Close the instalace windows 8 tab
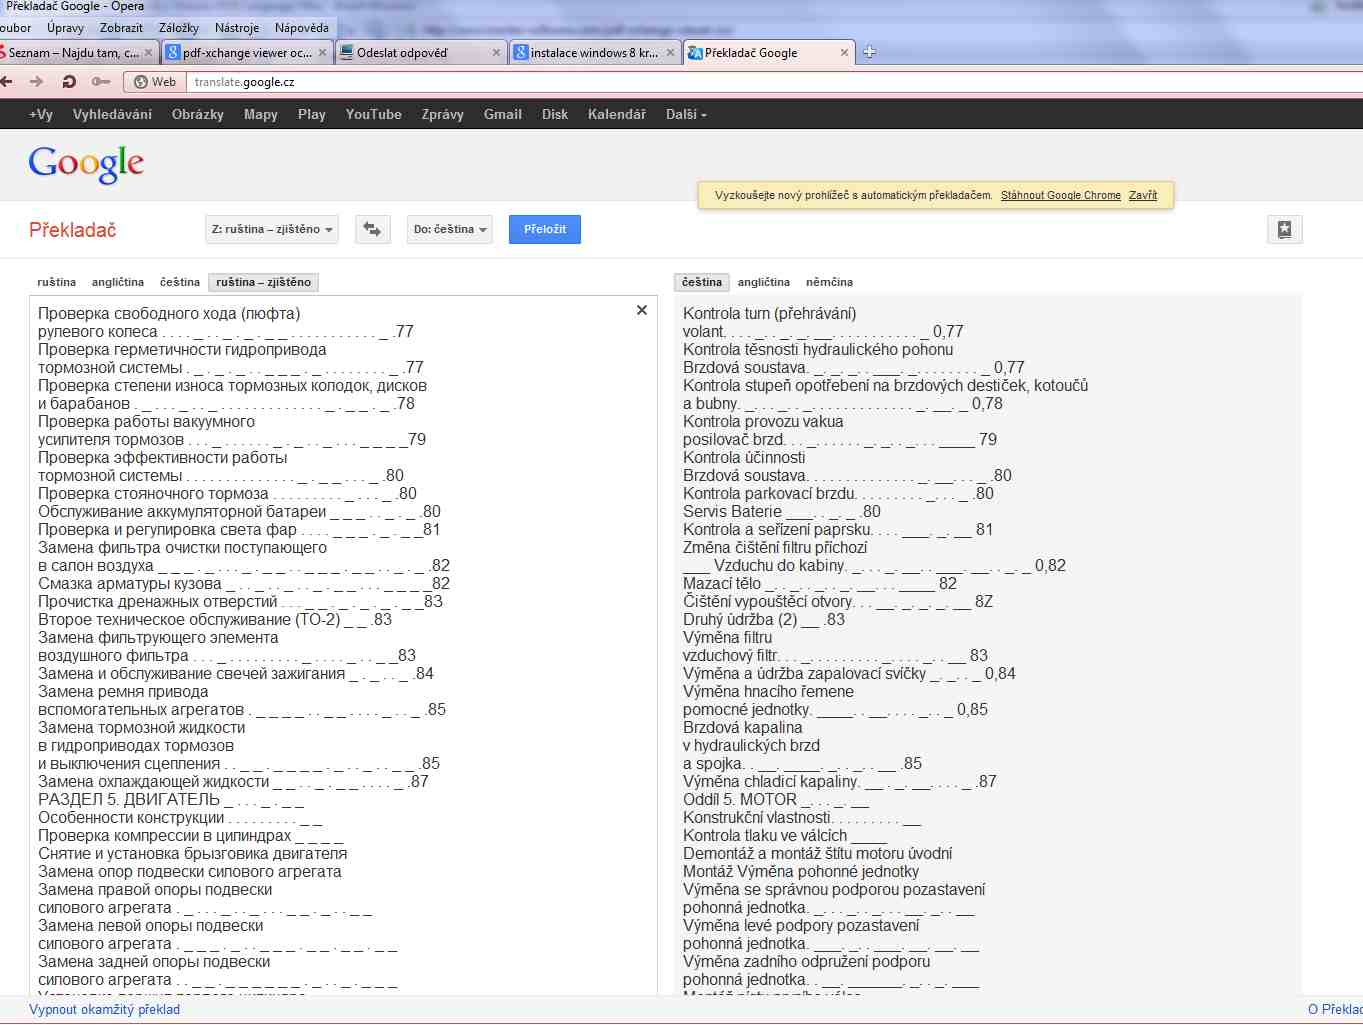Viewport: 1363px width, 1025px height. [670, 53]
